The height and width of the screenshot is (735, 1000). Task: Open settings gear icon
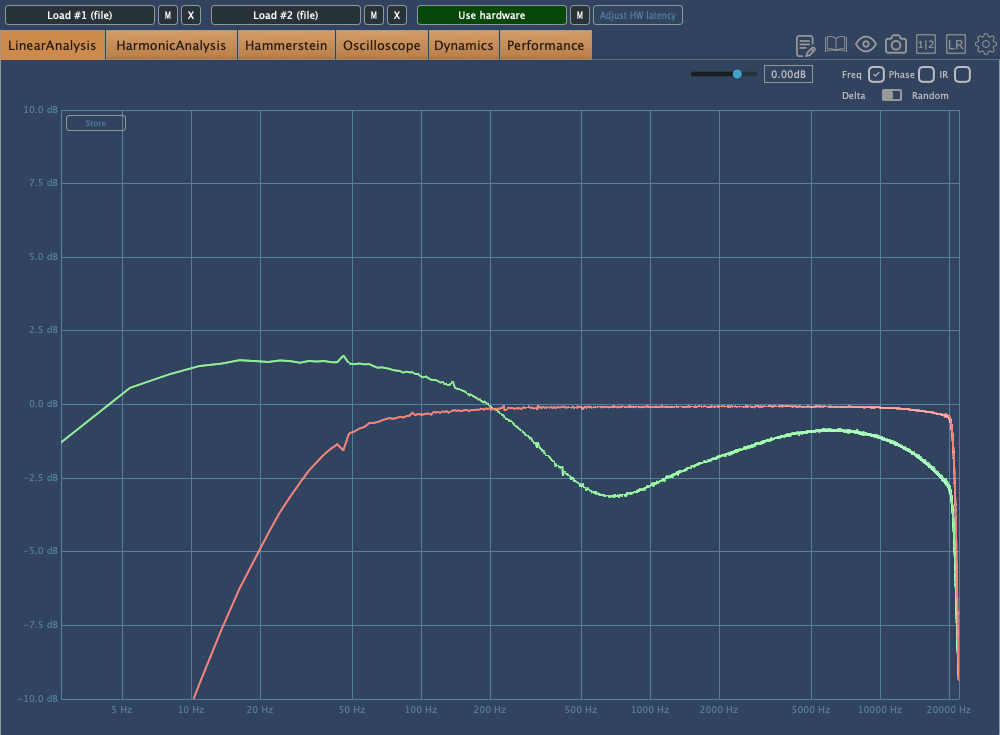986,45
